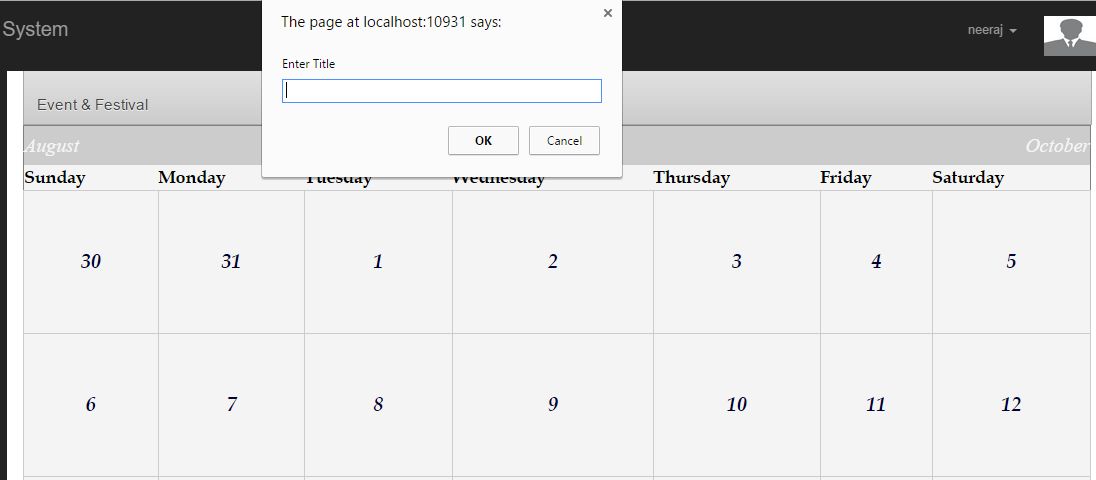Go to previous month August
The width and height of the screenshot is (1096, 480).
pos(52,146)
